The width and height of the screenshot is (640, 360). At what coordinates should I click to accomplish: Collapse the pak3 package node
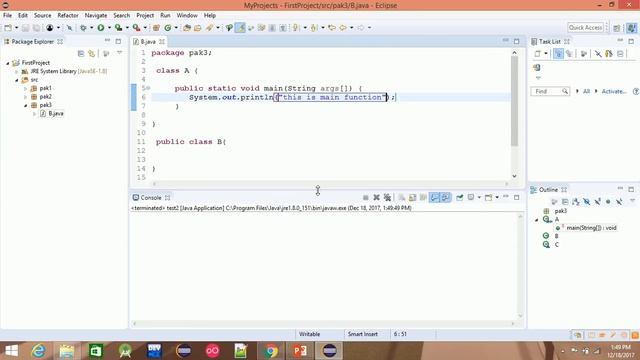(25, 105)
